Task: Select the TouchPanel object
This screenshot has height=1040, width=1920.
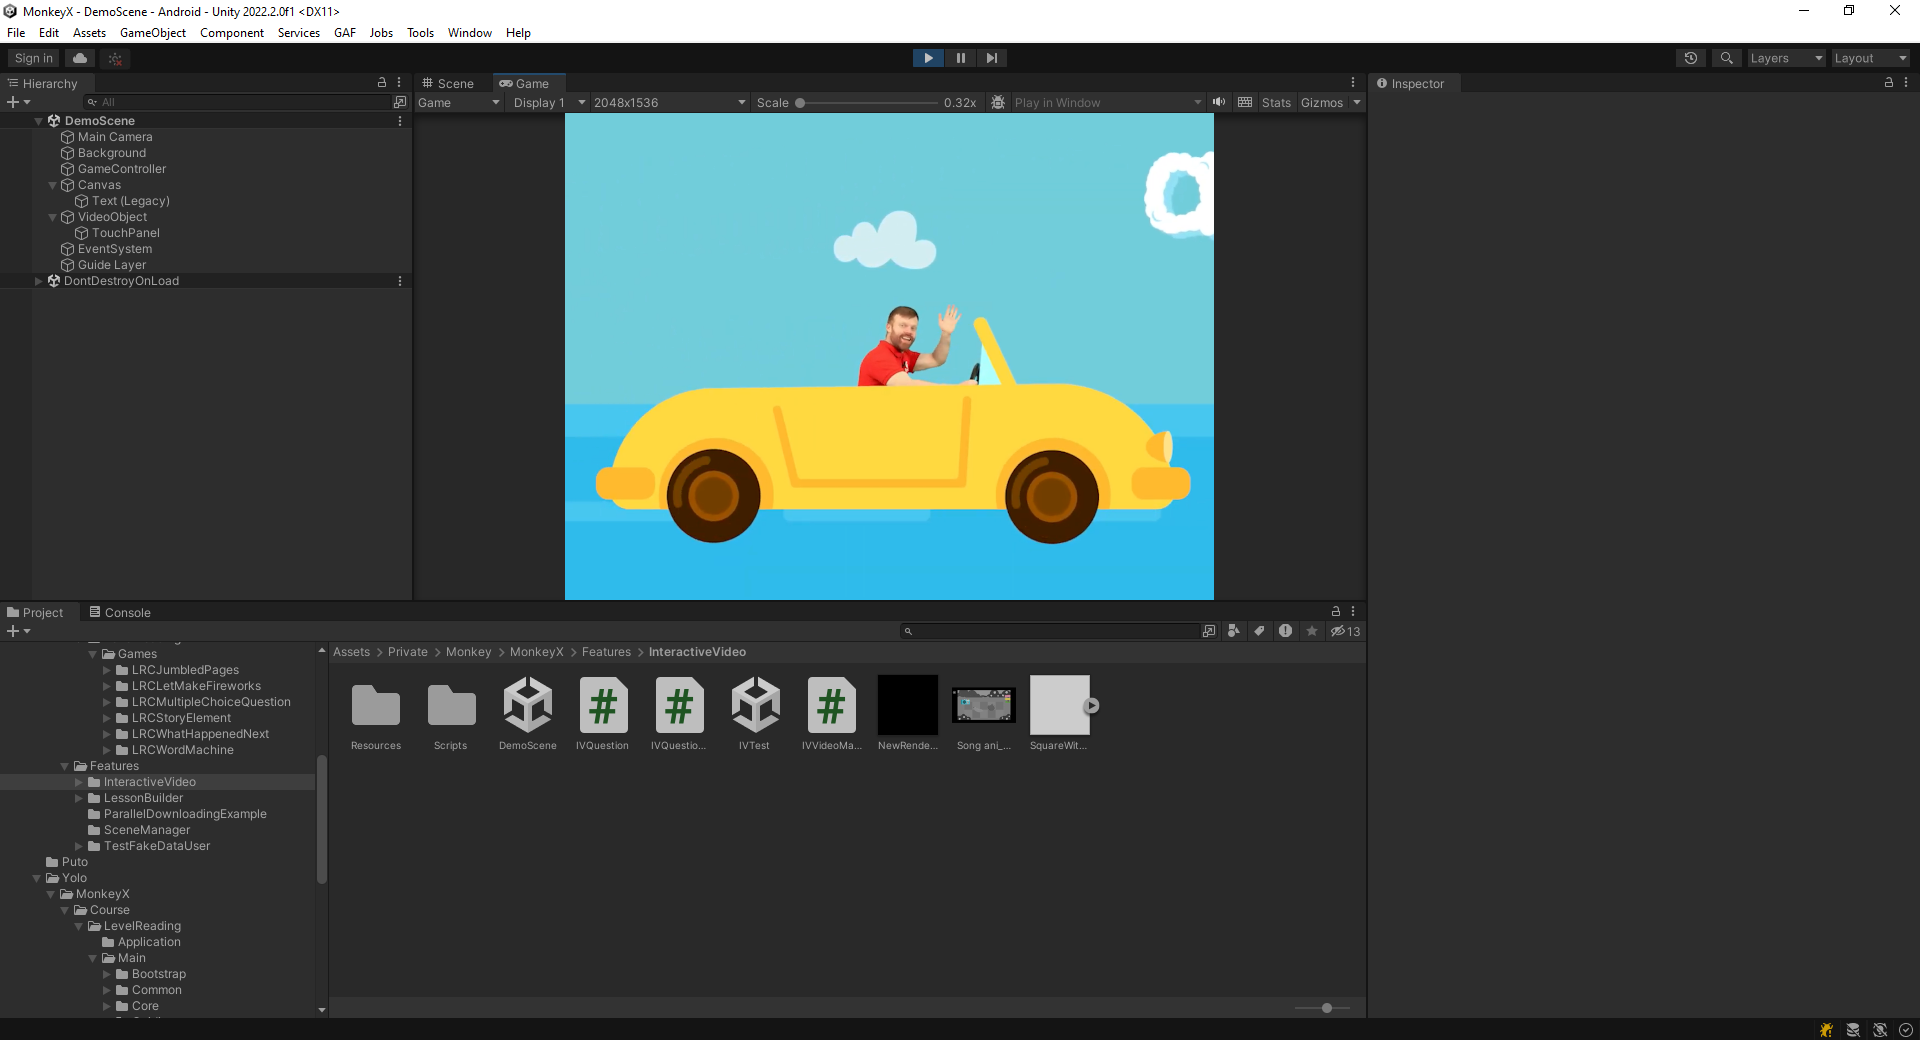Action: coord(126,233)
